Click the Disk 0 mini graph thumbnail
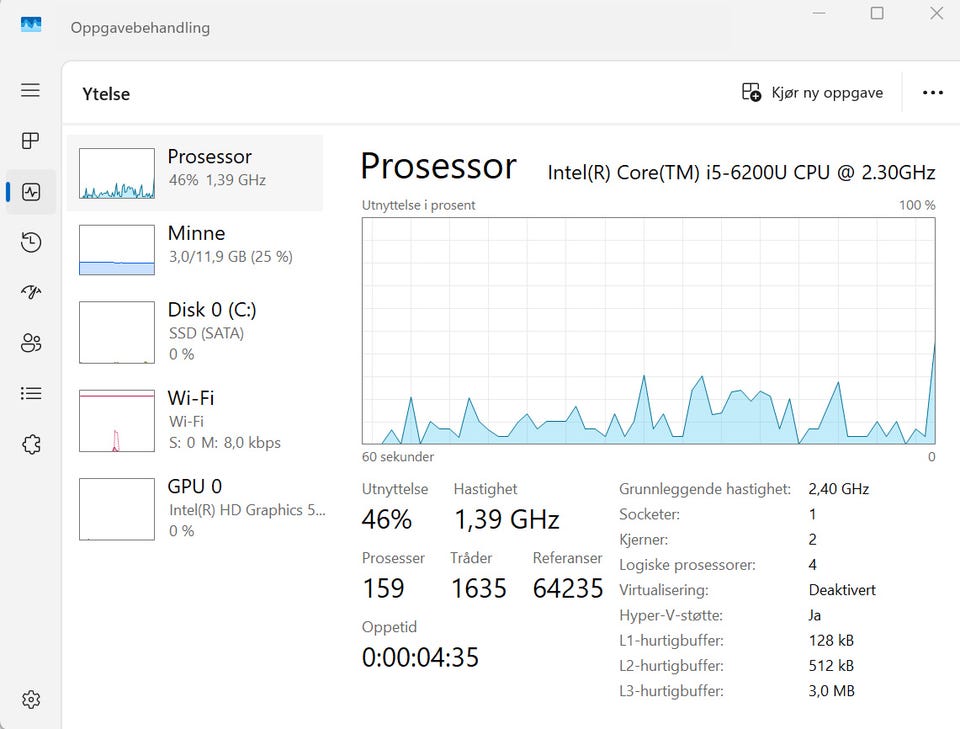 117,332
